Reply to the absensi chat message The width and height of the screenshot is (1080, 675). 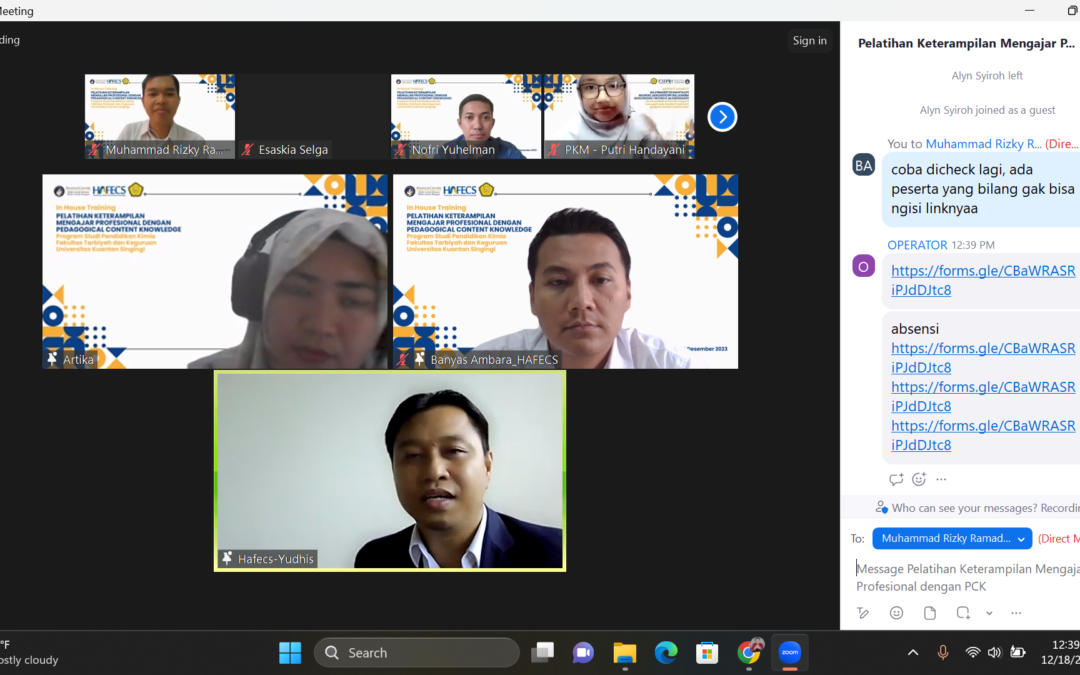895,479
